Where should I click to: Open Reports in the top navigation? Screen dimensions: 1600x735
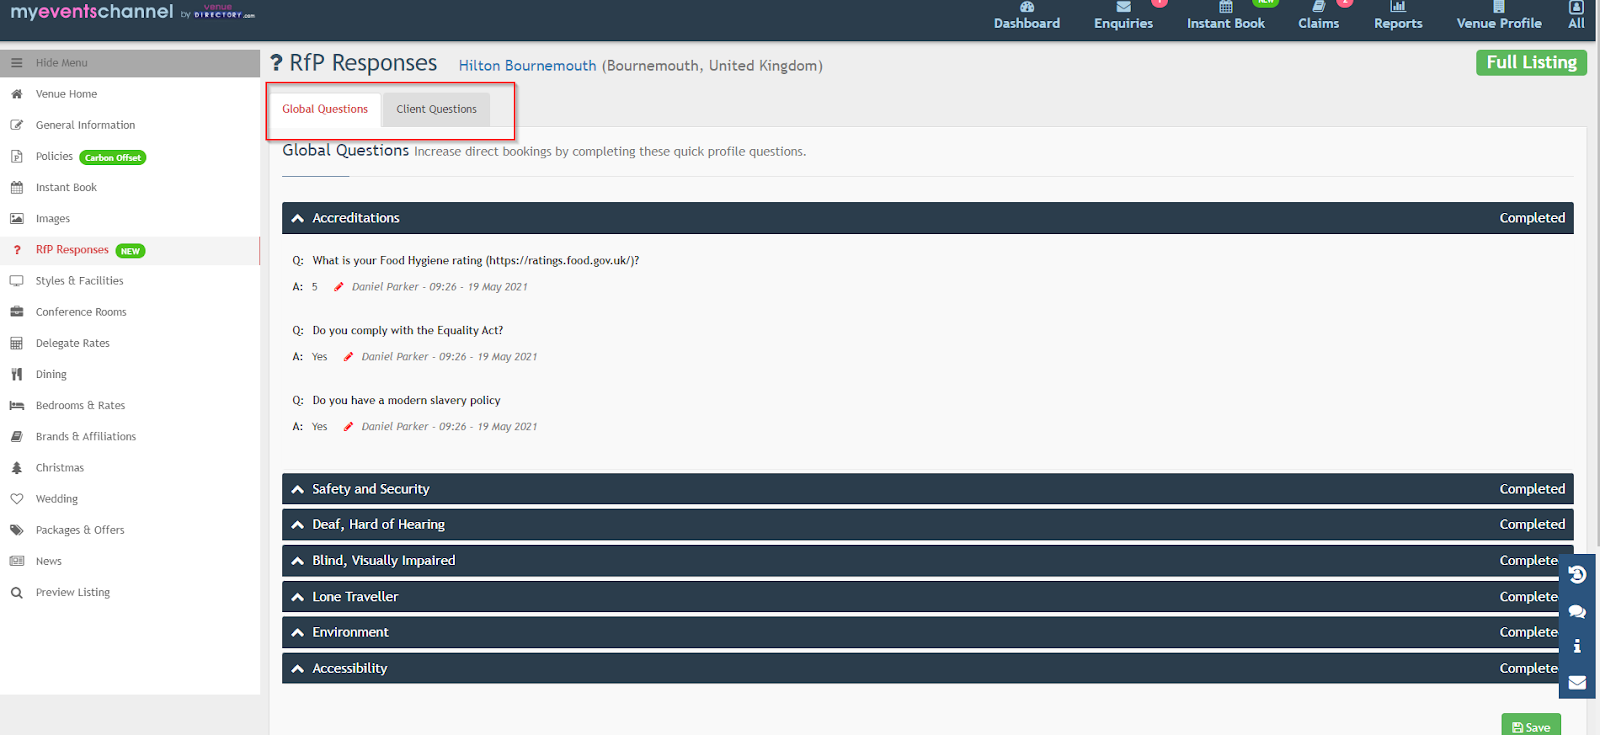pos(1398,17)
